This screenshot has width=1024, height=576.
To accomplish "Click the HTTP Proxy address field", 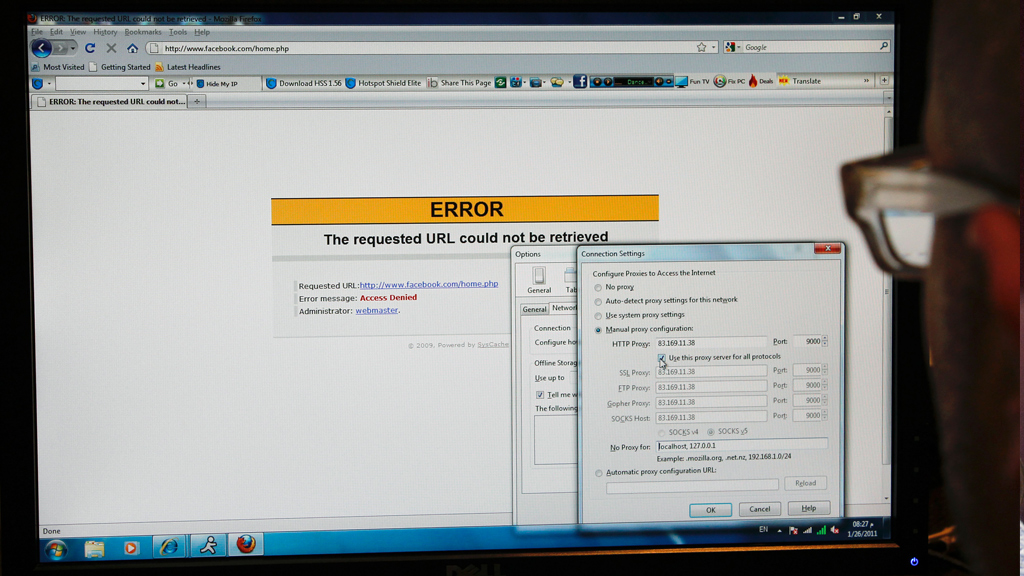I will pos(710,343).
